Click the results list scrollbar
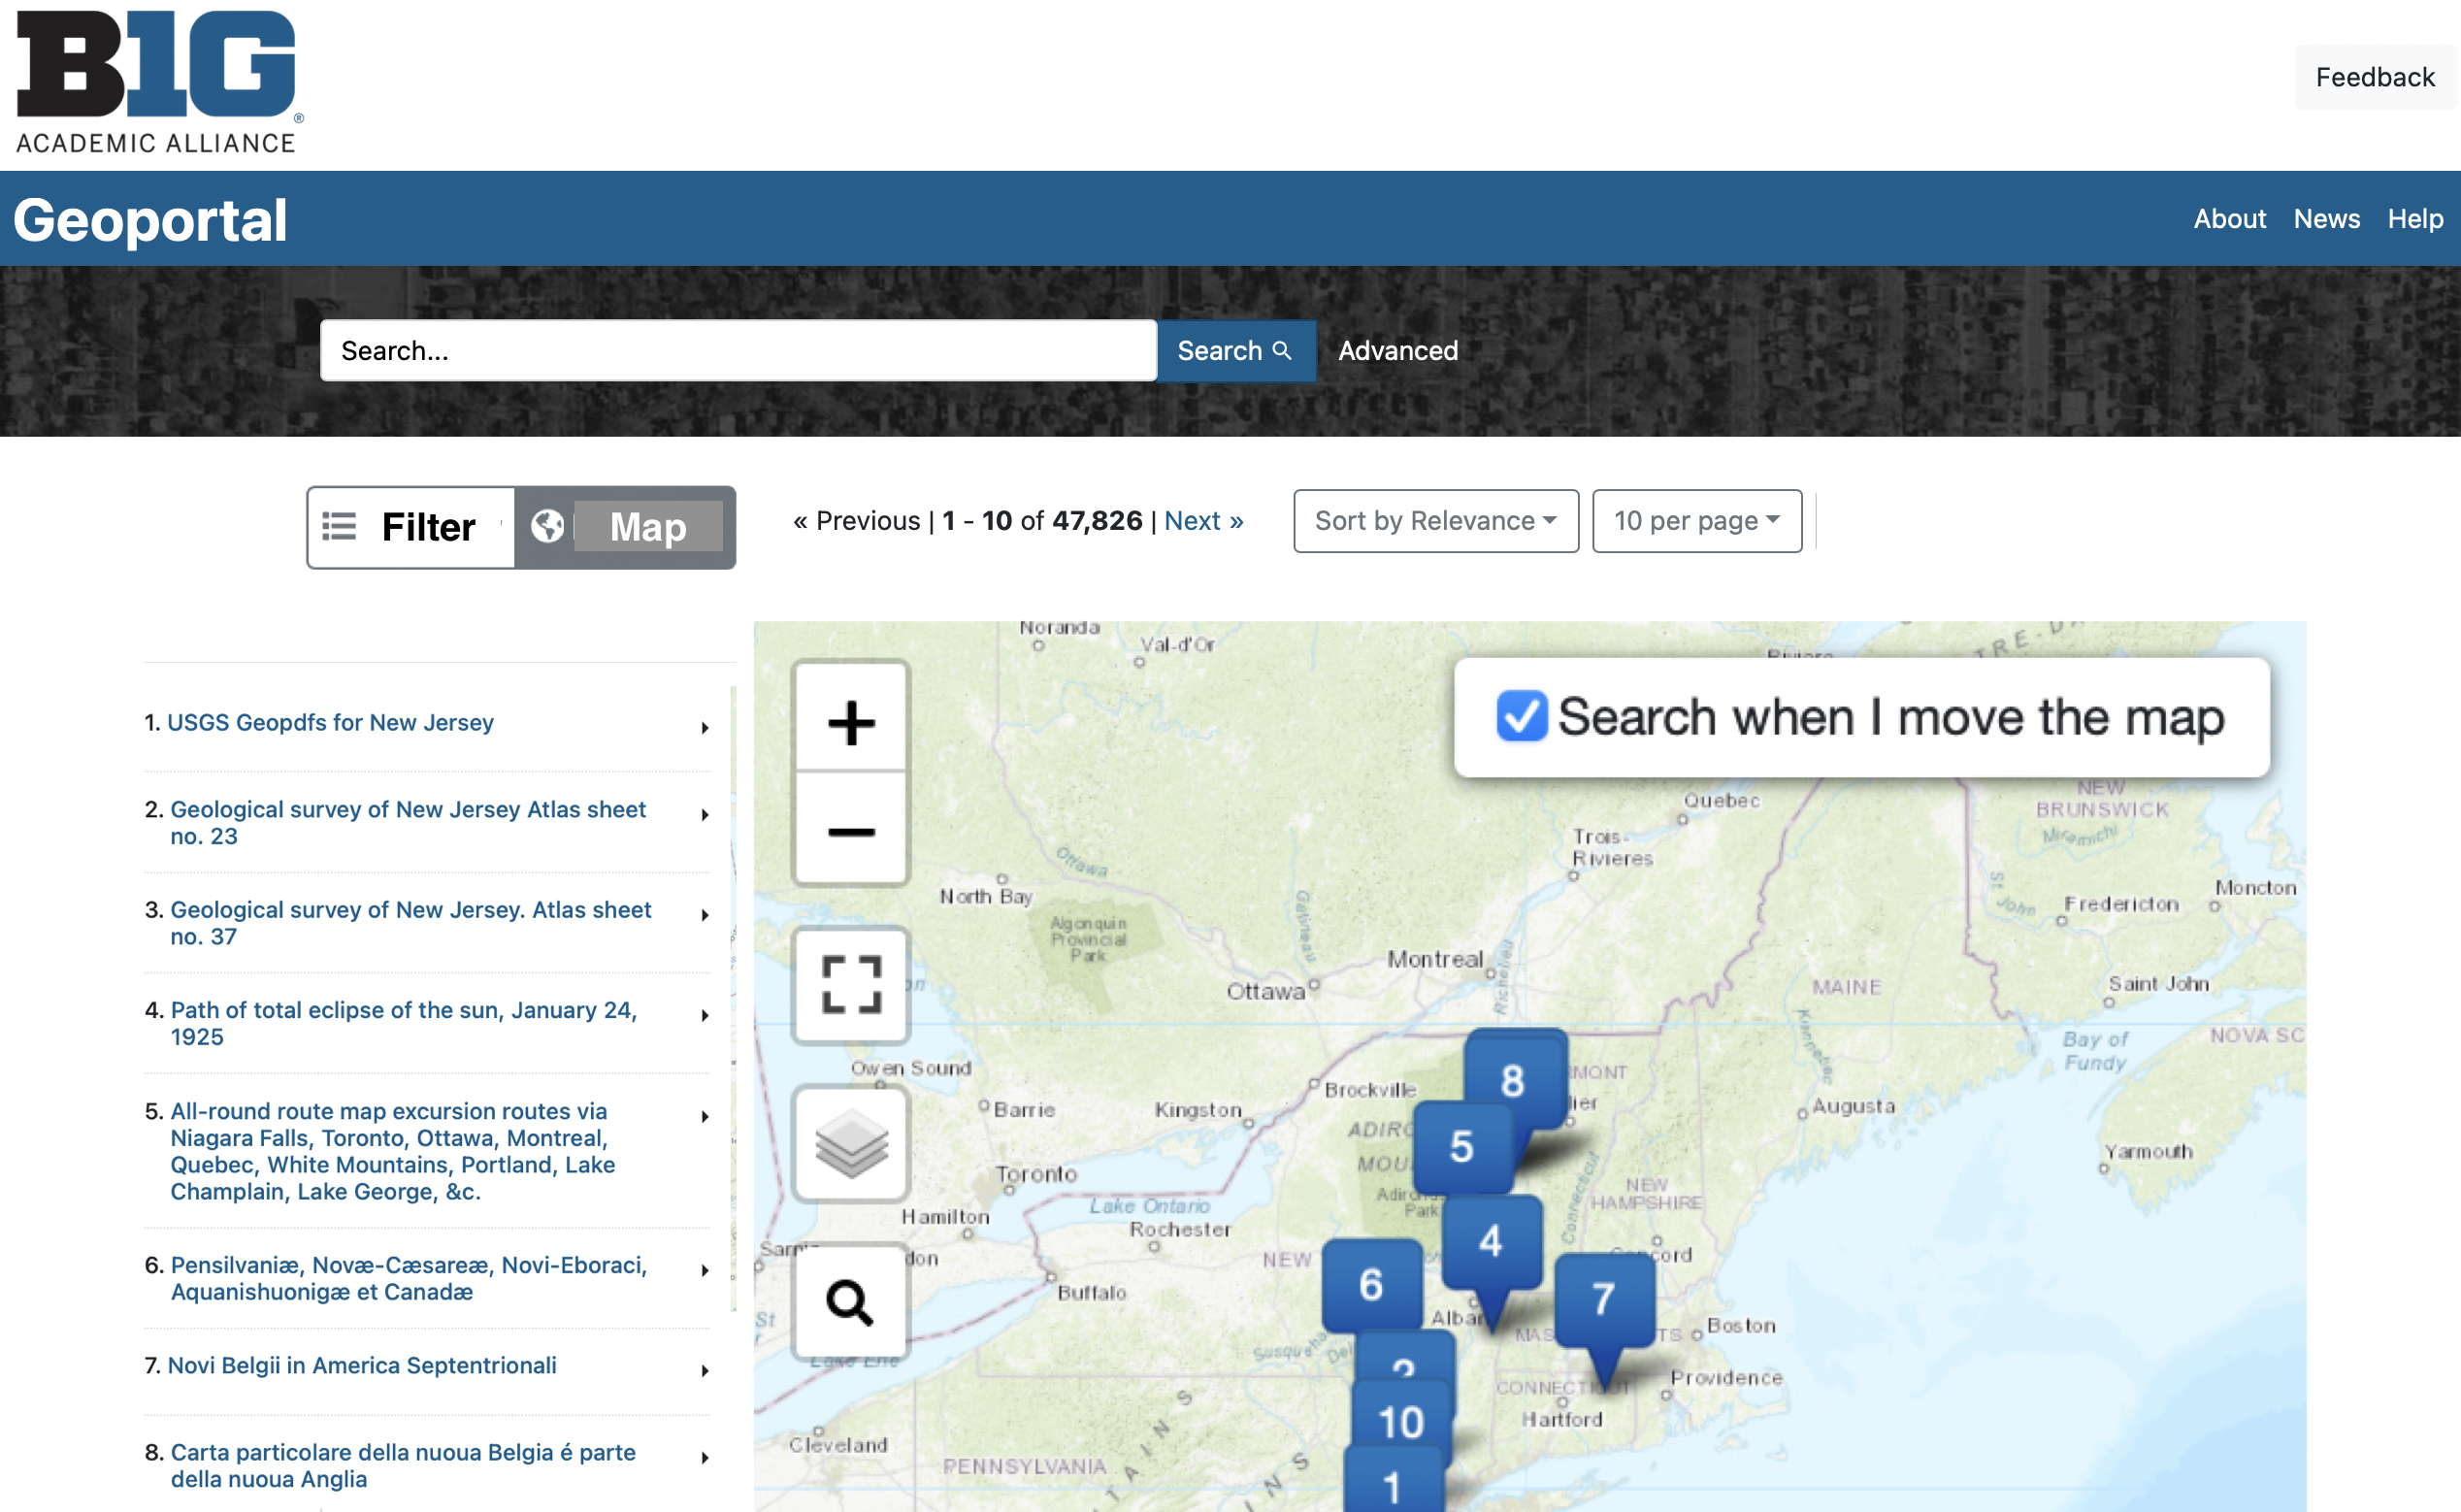2461x1512 pixels. coord(733,998)
